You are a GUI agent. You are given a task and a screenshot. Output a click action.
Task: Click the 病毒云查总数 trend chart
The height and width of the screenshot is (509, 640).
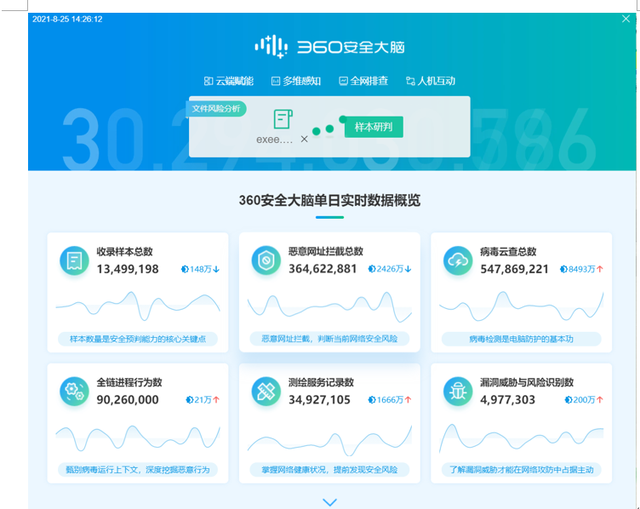click(521, 306)
